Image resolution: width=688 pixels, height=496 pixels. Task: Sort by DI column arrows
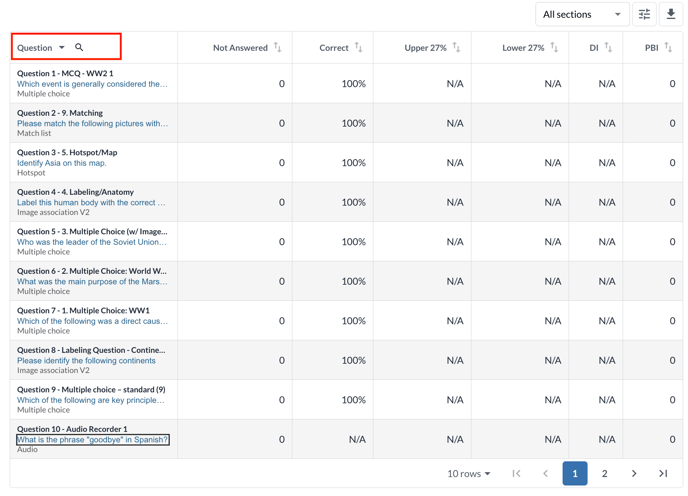608,47
